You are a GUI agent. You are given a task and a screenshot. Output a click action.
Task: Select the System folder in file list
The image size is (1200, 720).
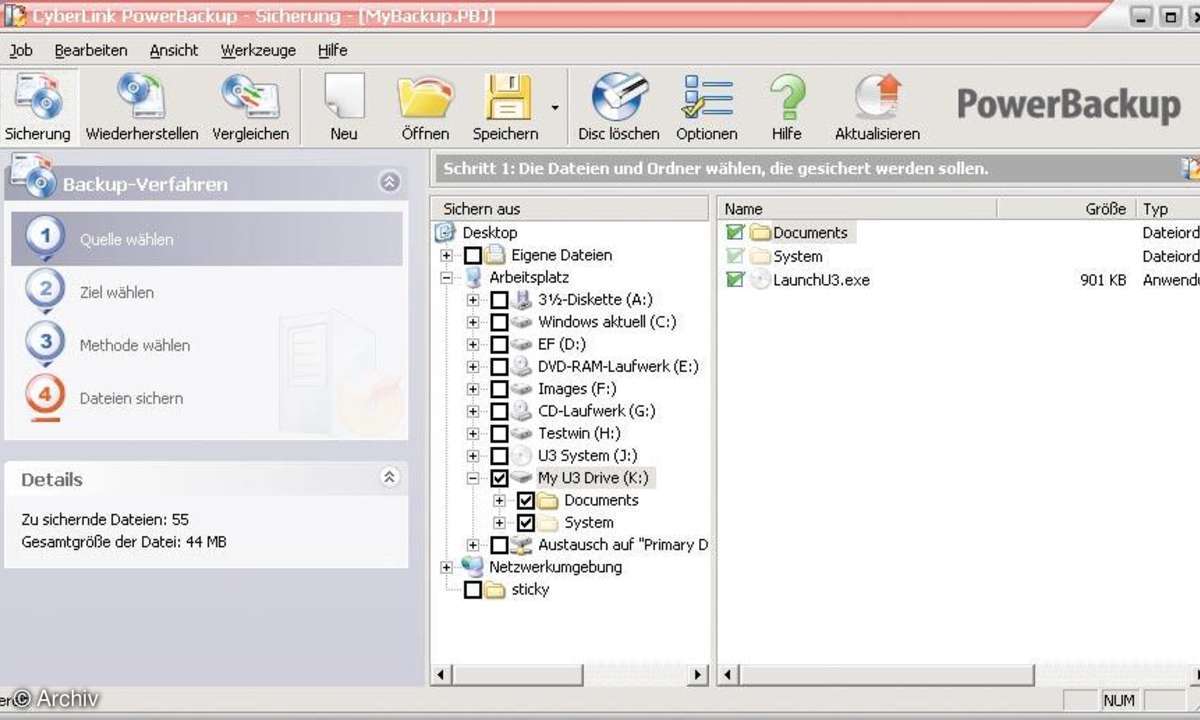[787, 256]
